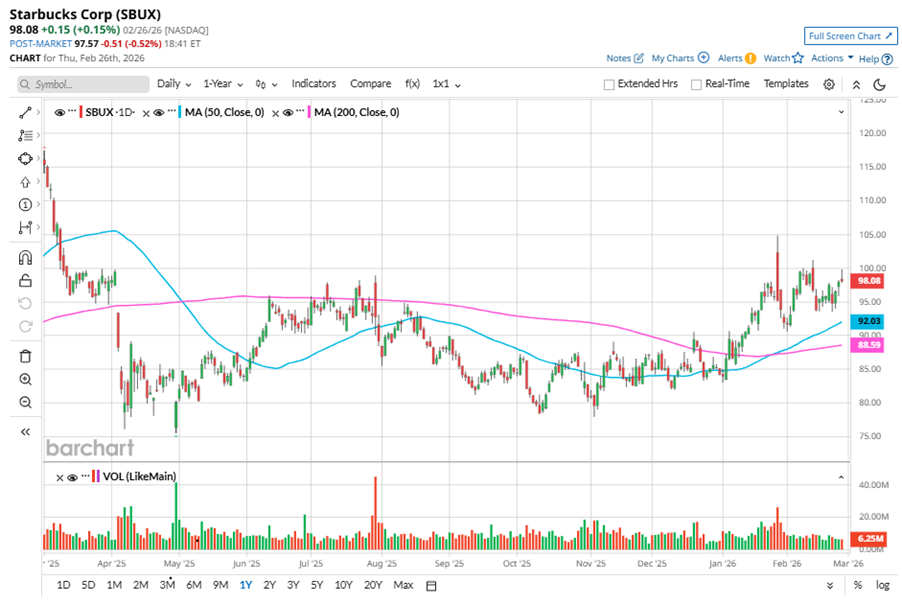Select the arrow marker tool

pyautogui.click(x=25, y=182)
